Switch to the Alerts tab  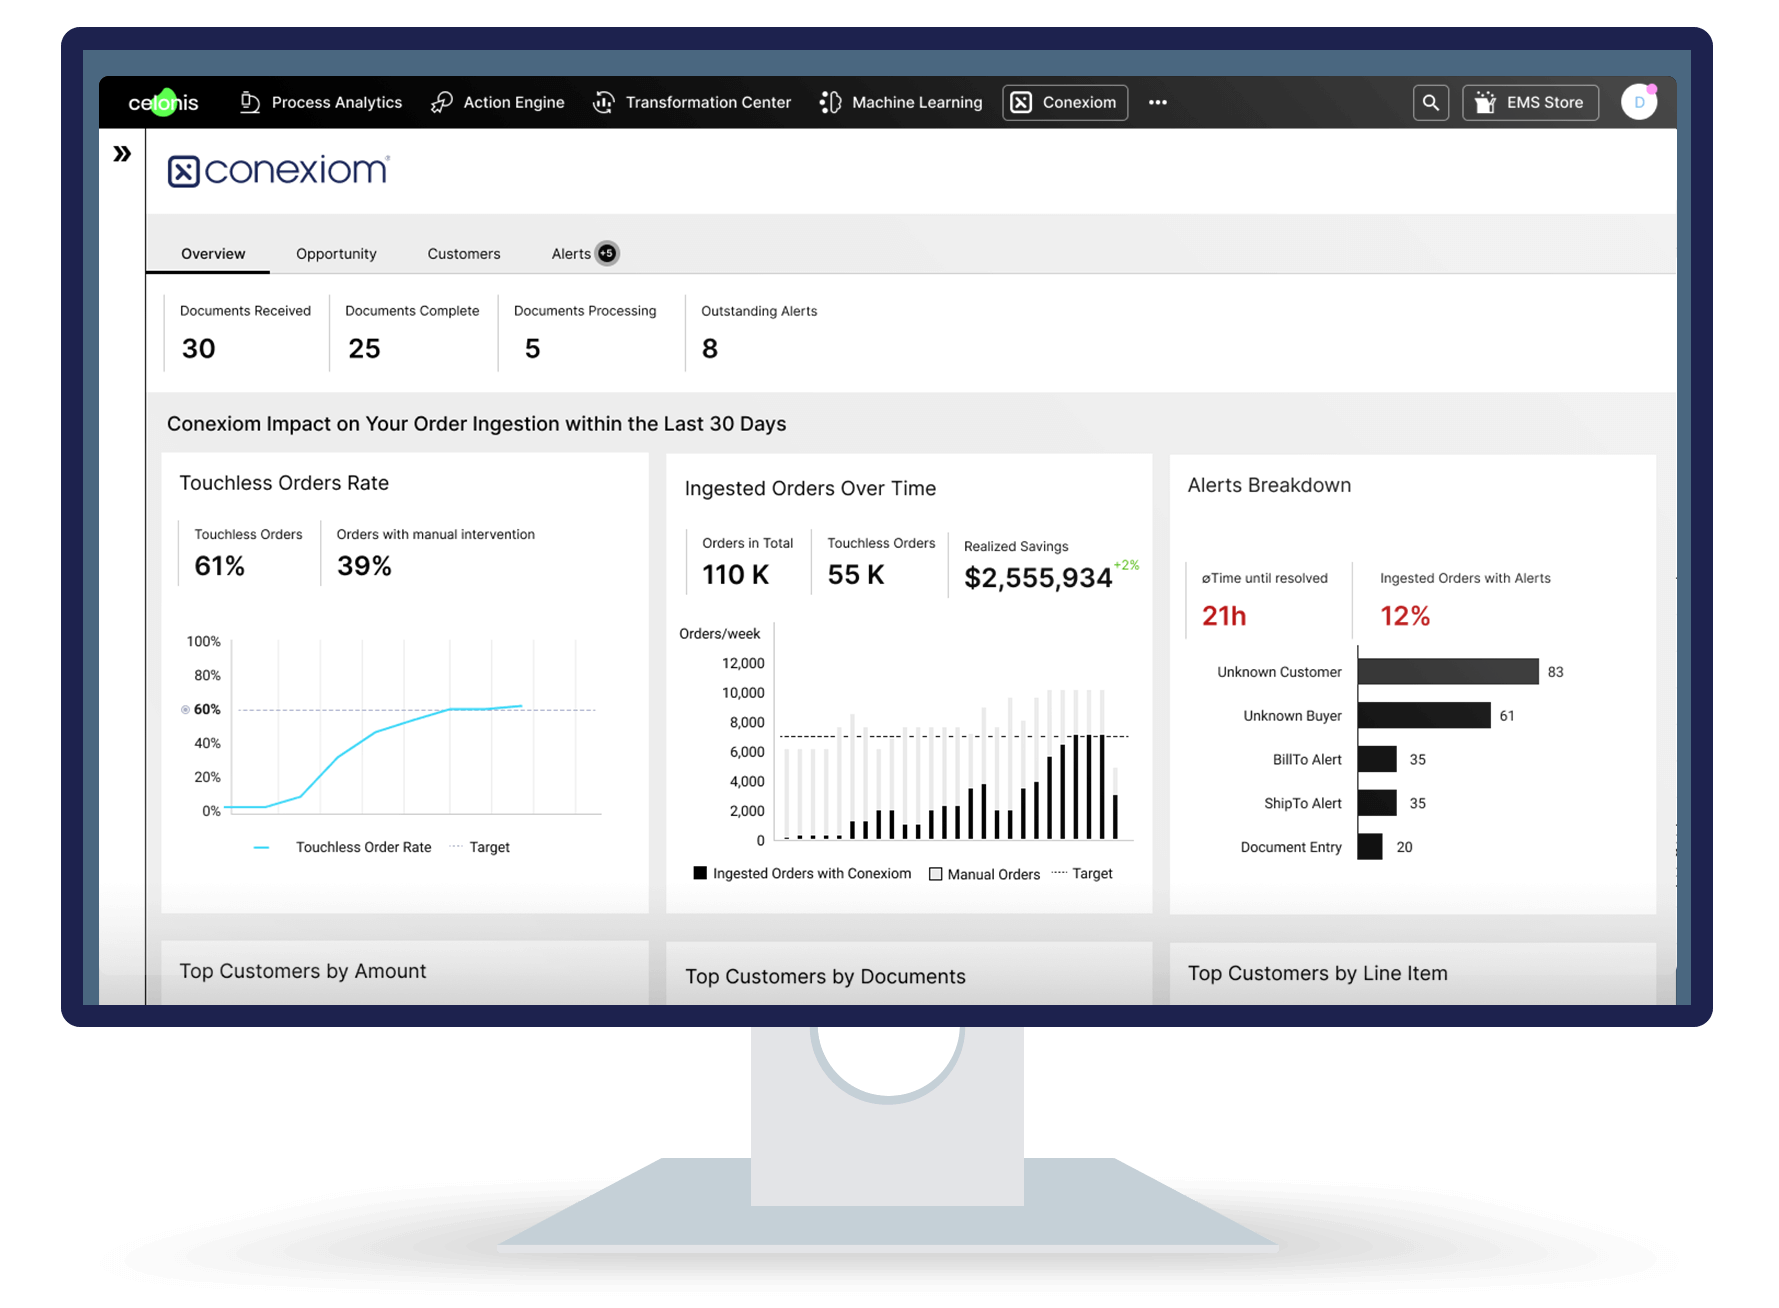click(x=571, y=254)
